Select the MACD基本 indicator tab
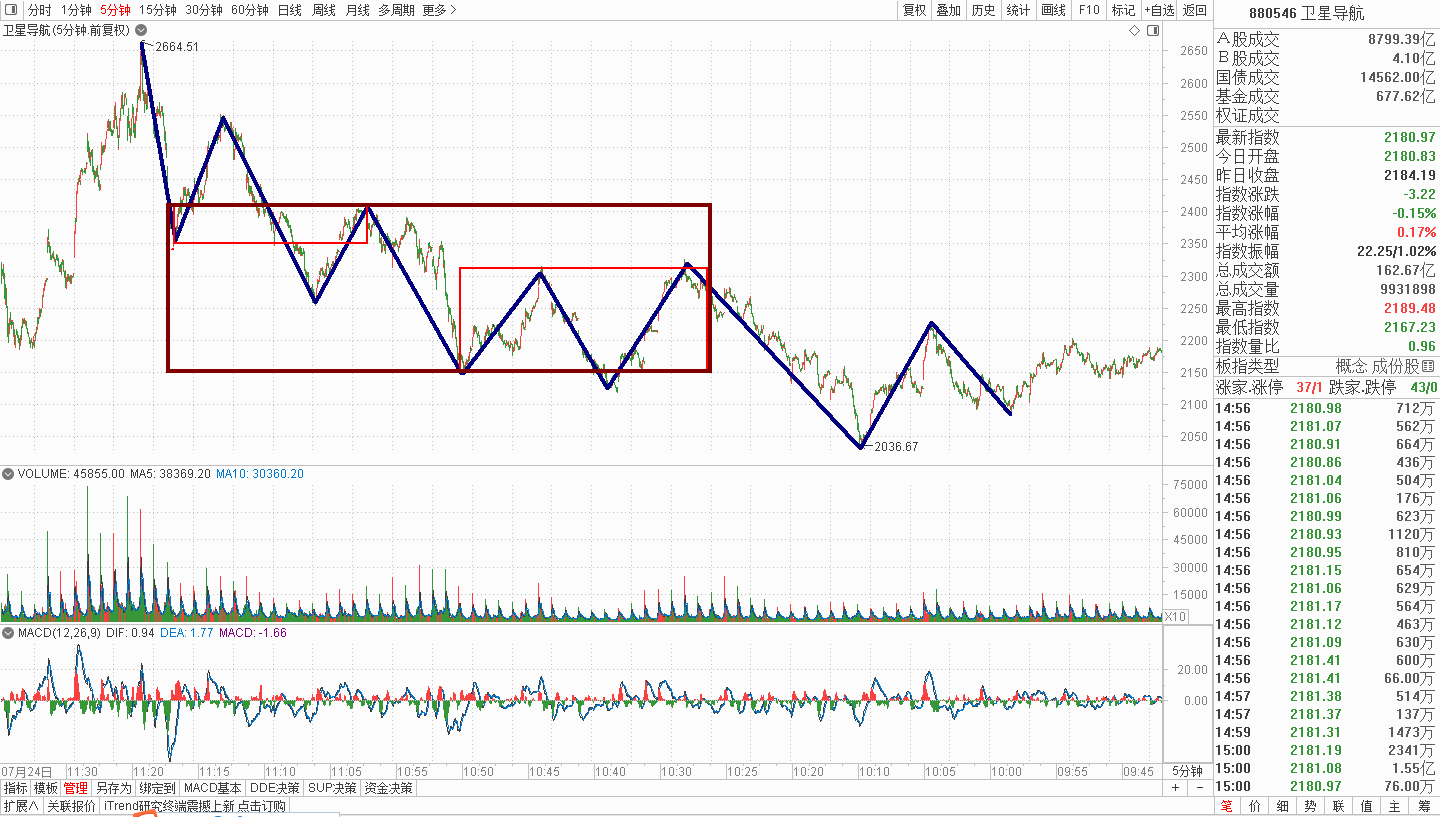 click(x=213, y=788)
